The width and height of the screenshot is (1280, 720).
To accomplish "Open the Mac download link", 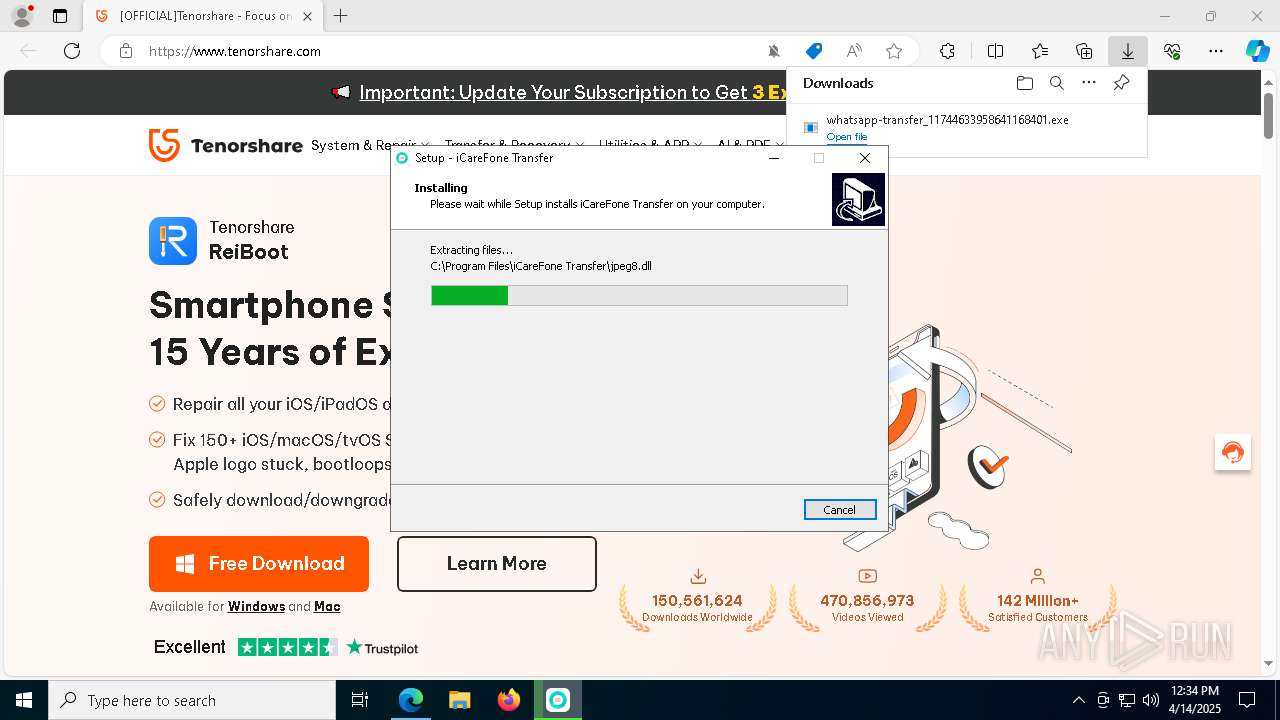I will (x=327, y=606).
